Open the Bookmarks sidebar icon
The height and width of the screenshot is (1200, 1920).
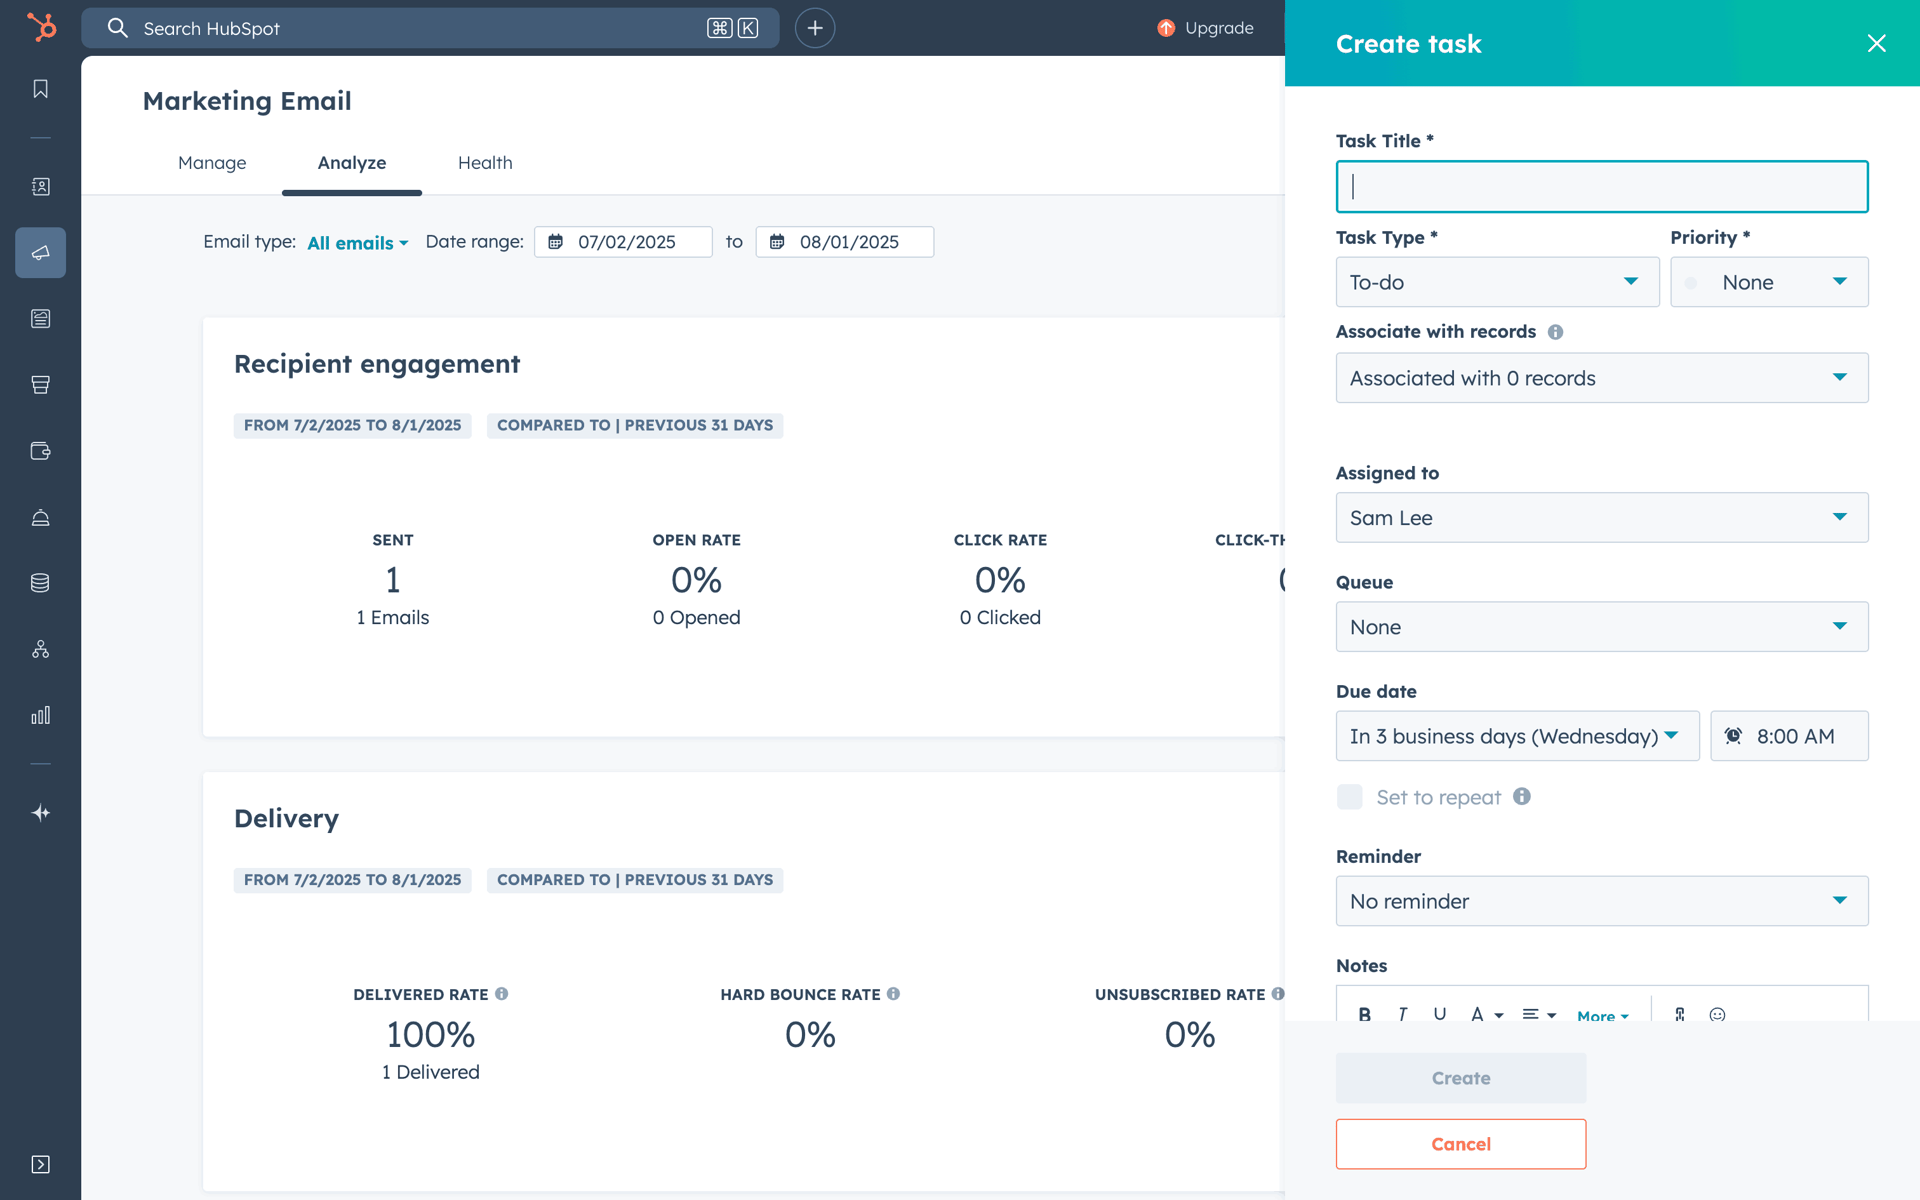point(40,89)
